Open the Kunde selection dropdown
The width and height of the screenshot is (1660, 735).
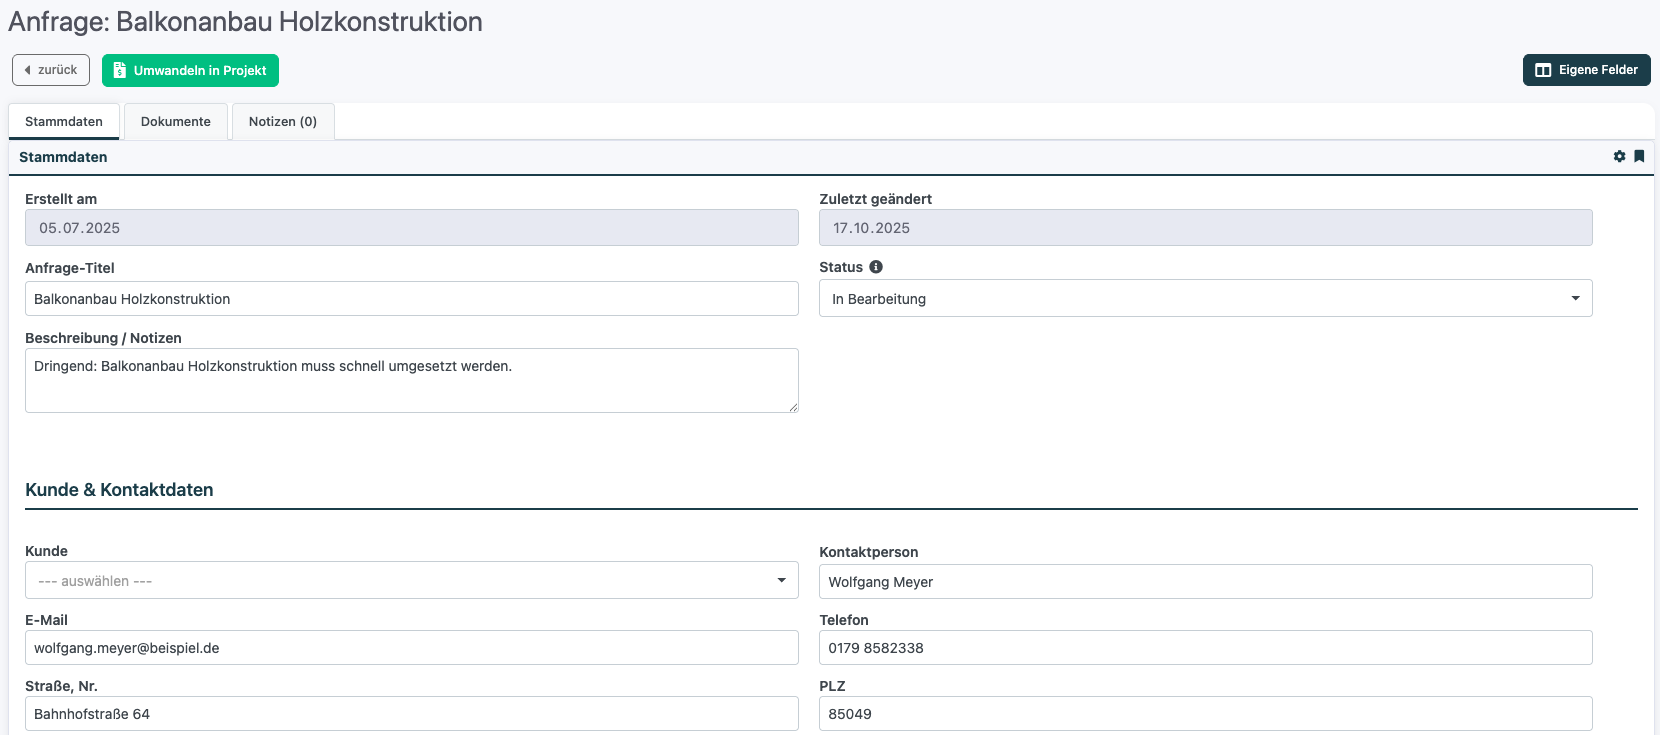pos(411,581)
